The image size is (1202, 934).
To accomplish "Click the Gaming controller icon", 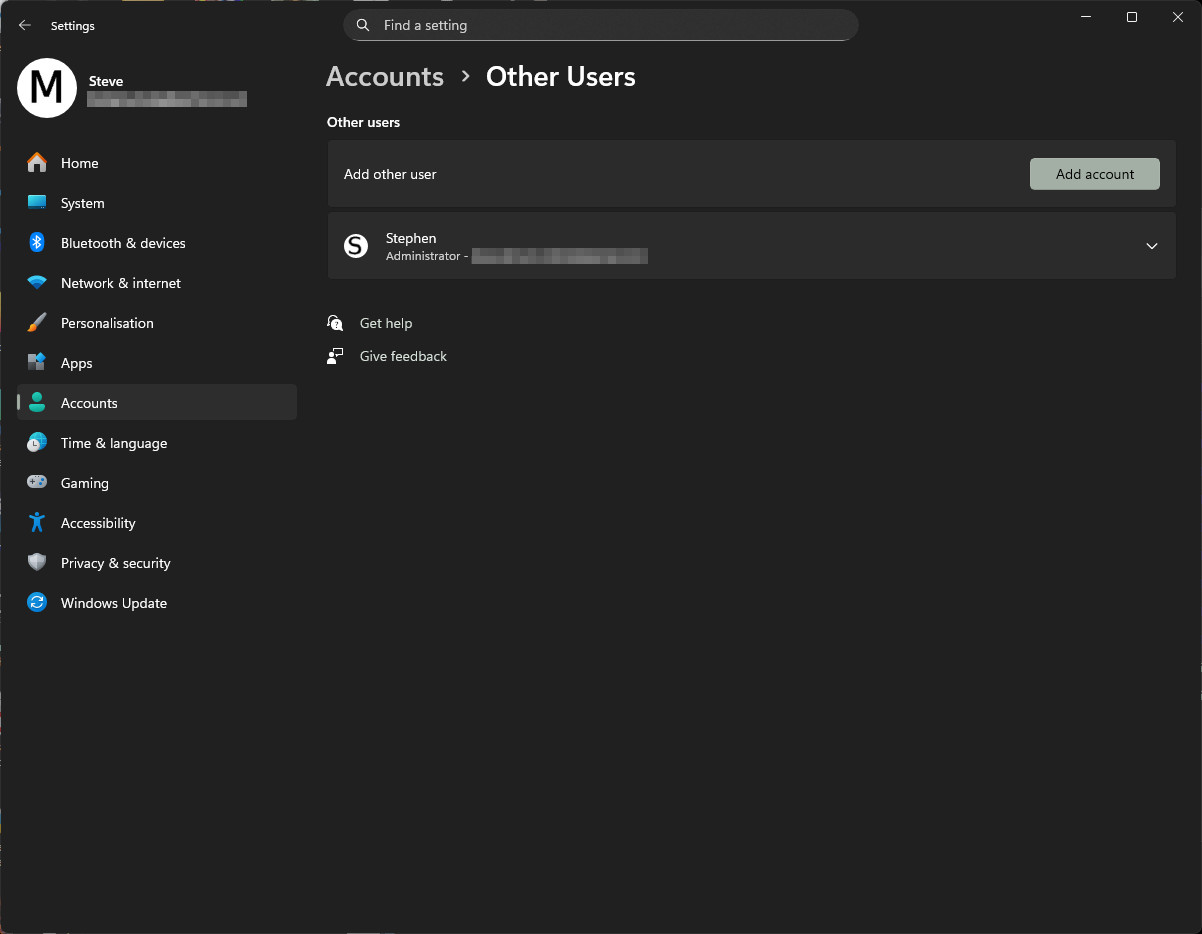I will (x=37, y=483).
